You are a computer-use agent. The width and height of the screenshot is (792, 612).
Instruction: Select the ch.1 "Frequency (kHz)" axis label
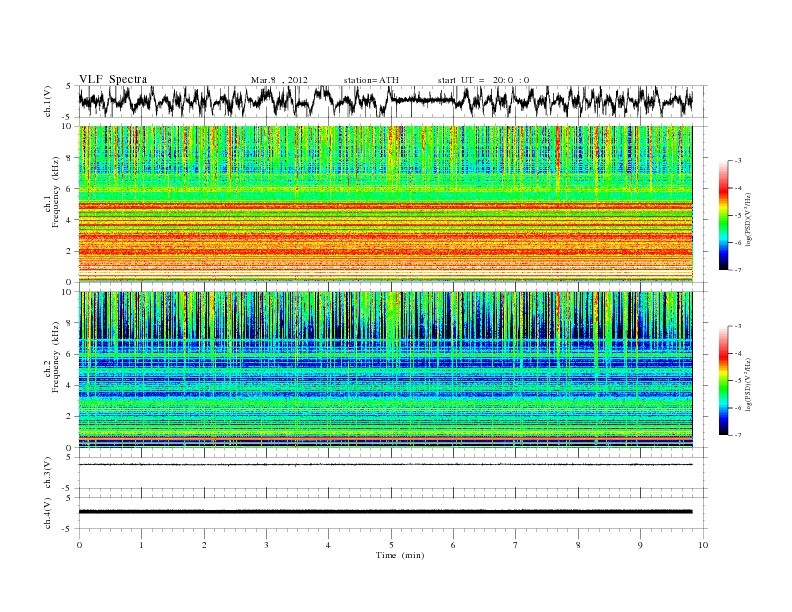pos(56,191)
